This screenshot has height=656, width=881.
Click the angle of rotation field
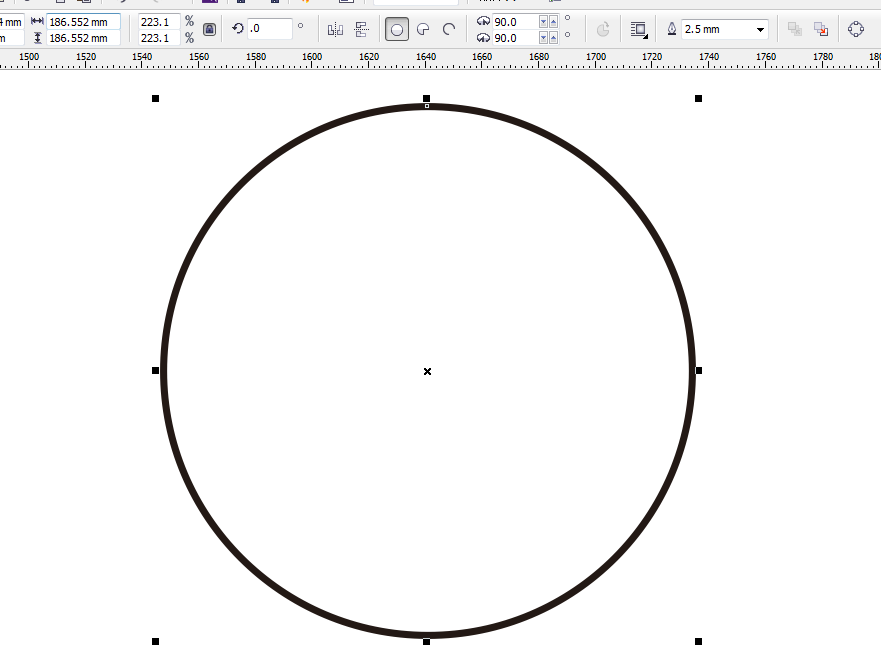[x=269, y=29]
